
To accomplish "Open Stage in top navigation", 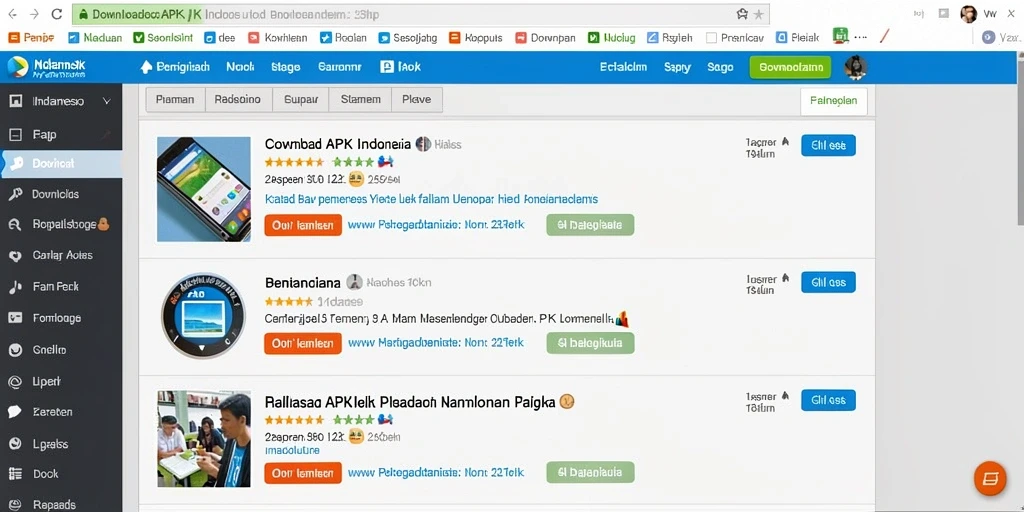I will [x=285, y=67].
